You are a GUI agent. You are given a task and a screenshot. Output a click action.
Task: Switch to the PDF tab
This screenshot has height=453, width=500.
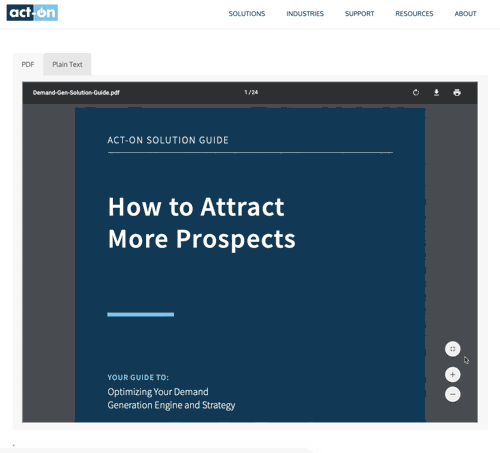point(28,64)
